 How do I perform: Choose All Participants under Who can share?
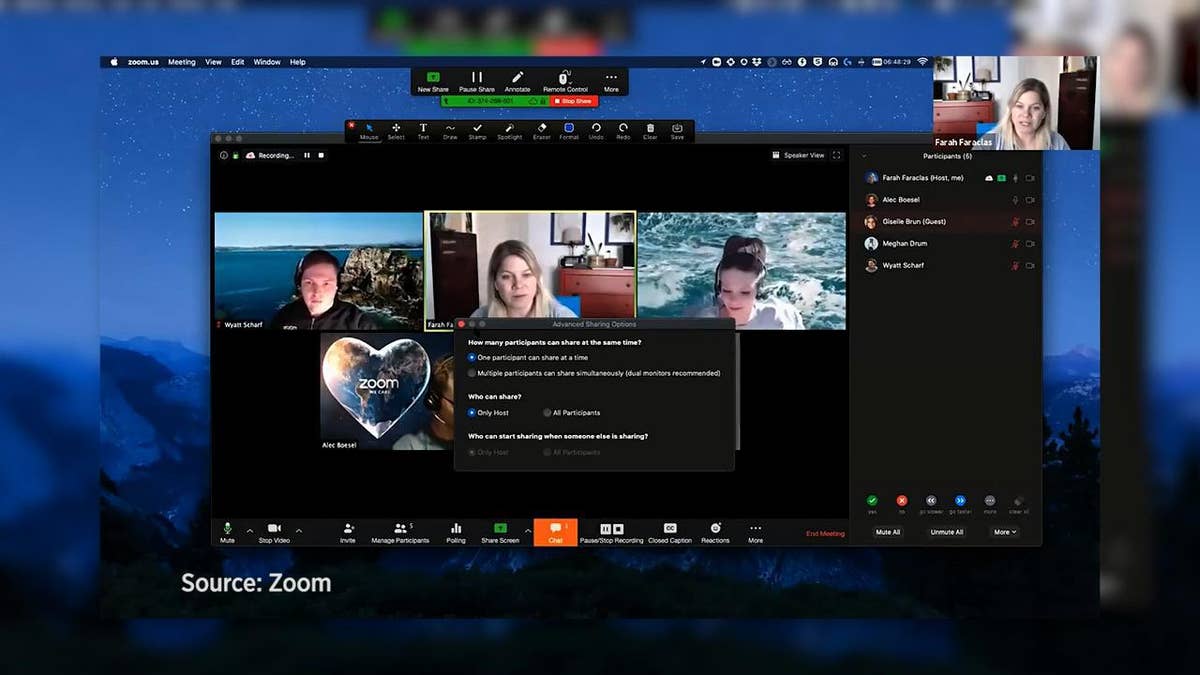[547, 412]
